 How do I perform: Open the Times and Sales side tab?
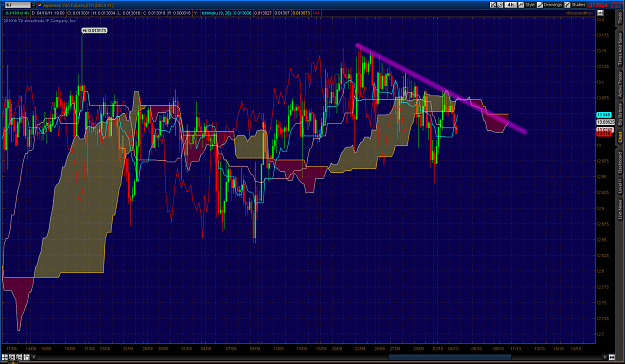(620, 49)
